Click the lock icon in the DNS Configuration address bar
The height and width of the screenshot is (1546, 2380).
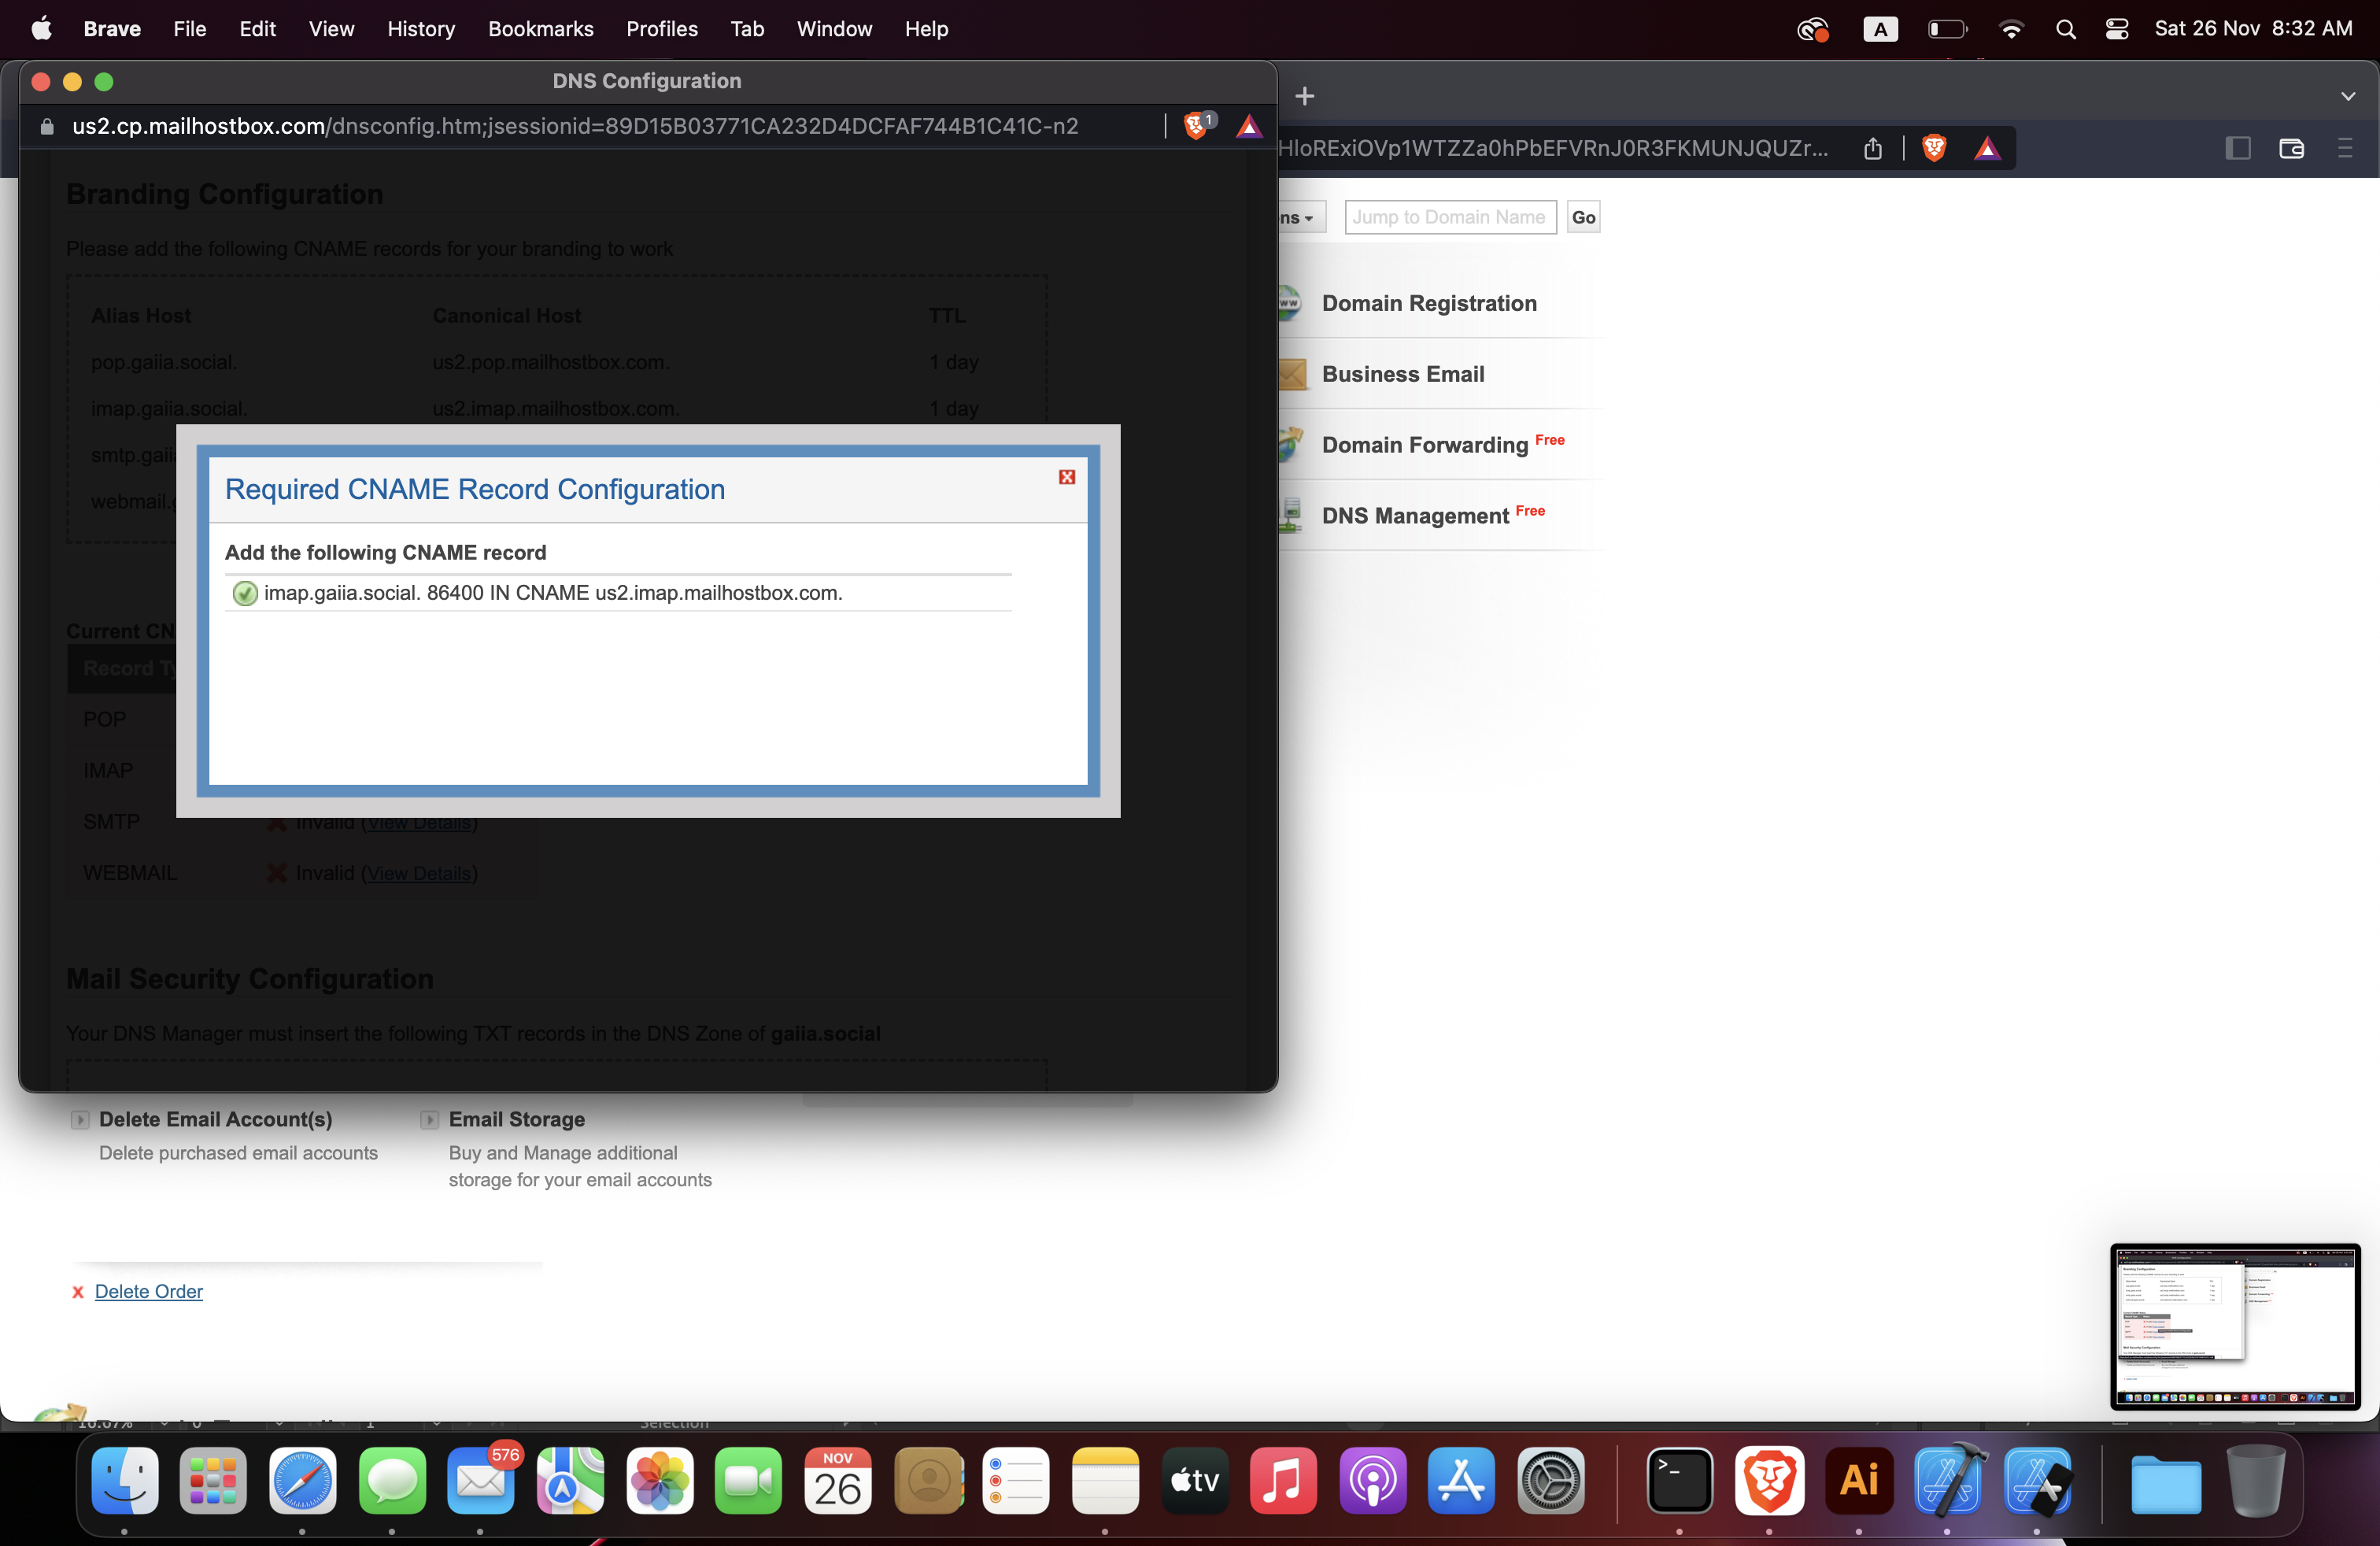click(46, 127)
